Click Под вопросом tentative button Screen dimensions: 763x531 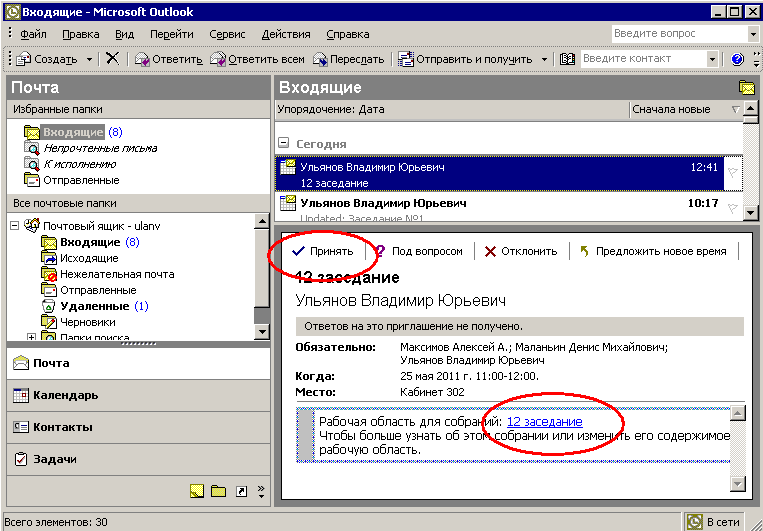(420, 251)
